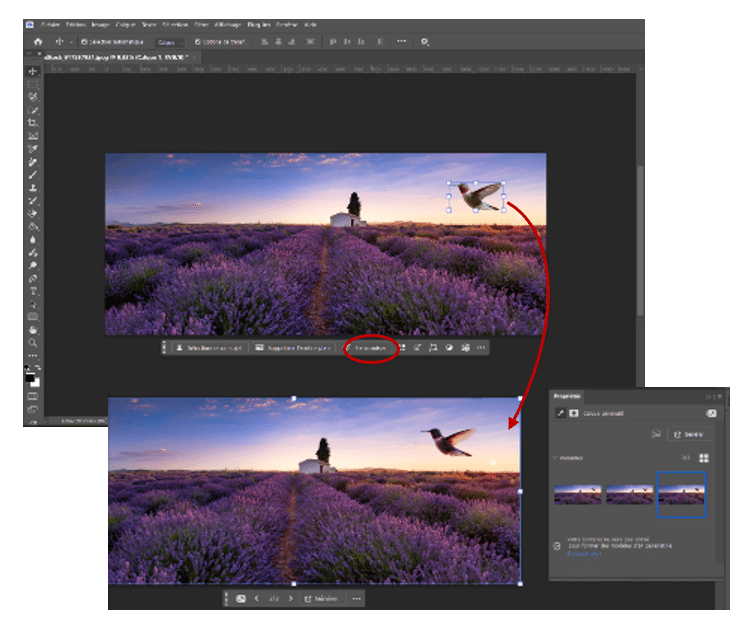Select the Rectangular Marquee tool
The image size is (751, 619).
(33, 84)
